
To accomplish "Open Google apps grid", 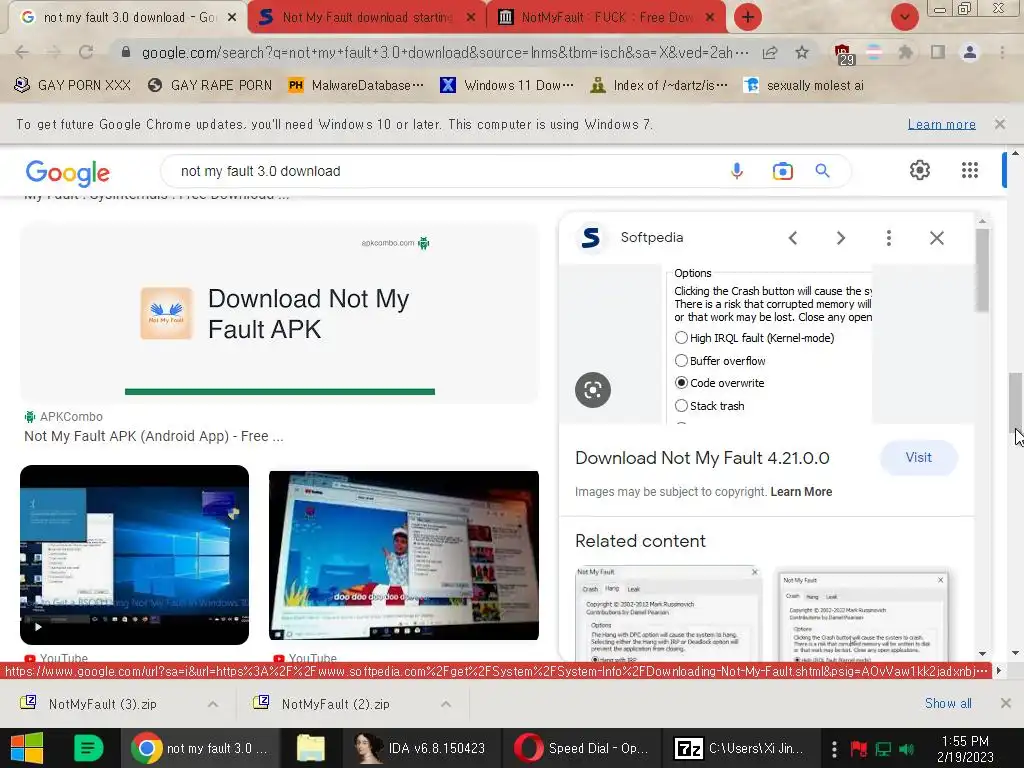I will (x=970, y=170).
